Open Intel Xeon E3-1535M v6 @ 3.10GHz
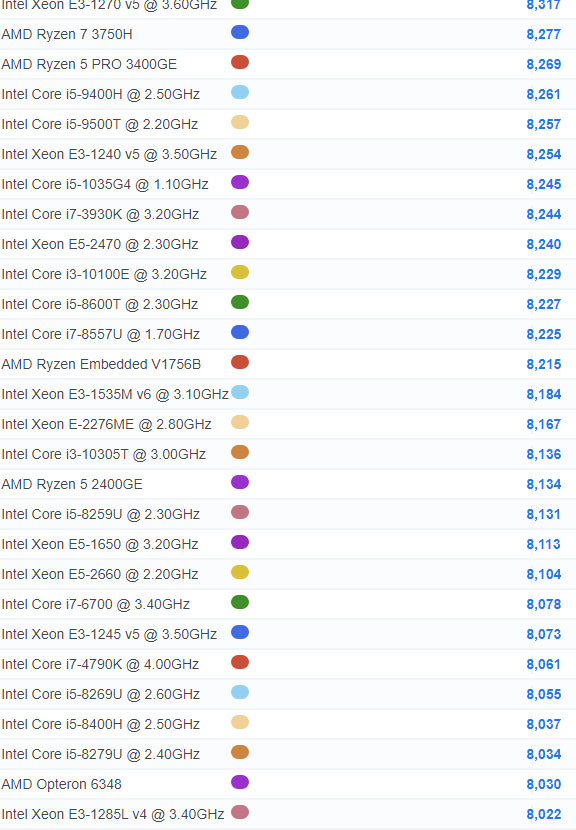The width and height of the screenshot is (576, 830). pyautogui.click(x=115, y=394)
